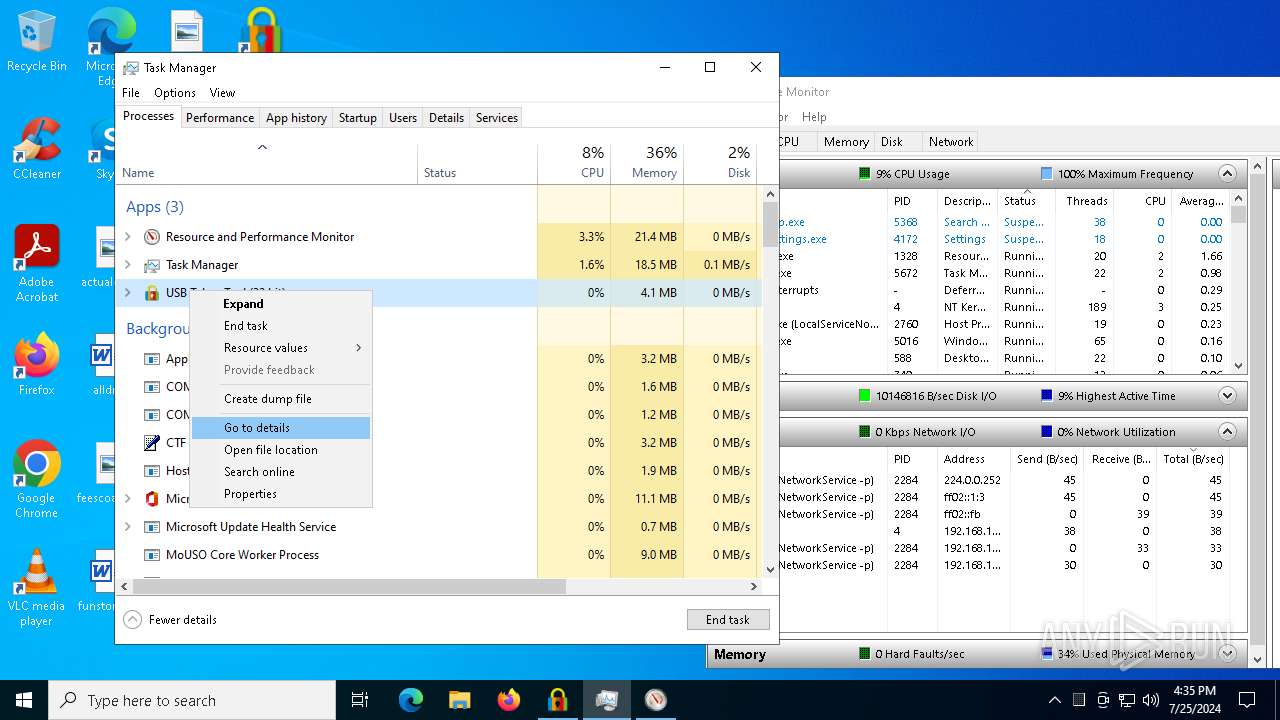Expand Memory section in Resource Monitor
Image resolution: width=1280 pixels, height=720 pixels.
(x=1227, y=654)
